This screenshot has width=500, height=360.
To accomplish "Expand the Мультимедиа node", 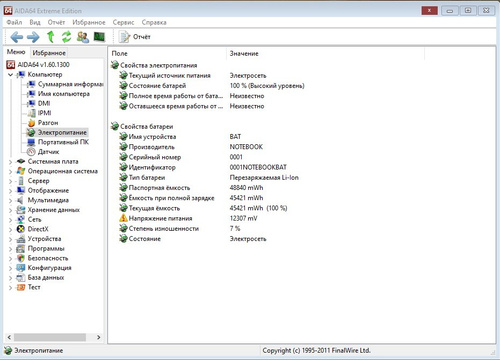I will pos(10,200).
